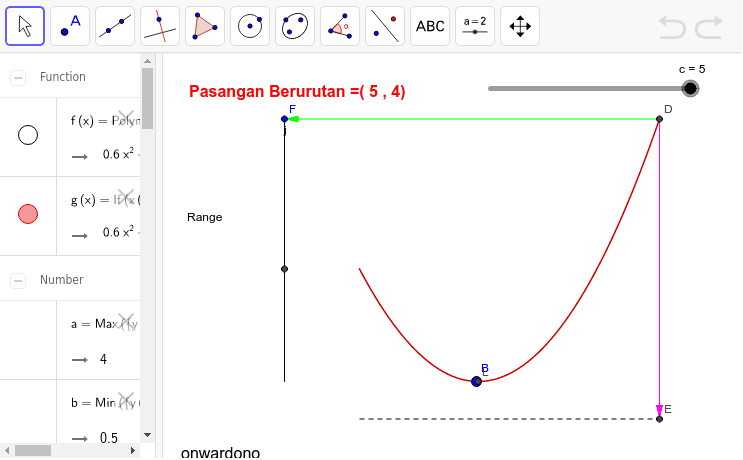Click the c slider track
The height and width of the screenshot is (460, 743).
tap(589, 89)
